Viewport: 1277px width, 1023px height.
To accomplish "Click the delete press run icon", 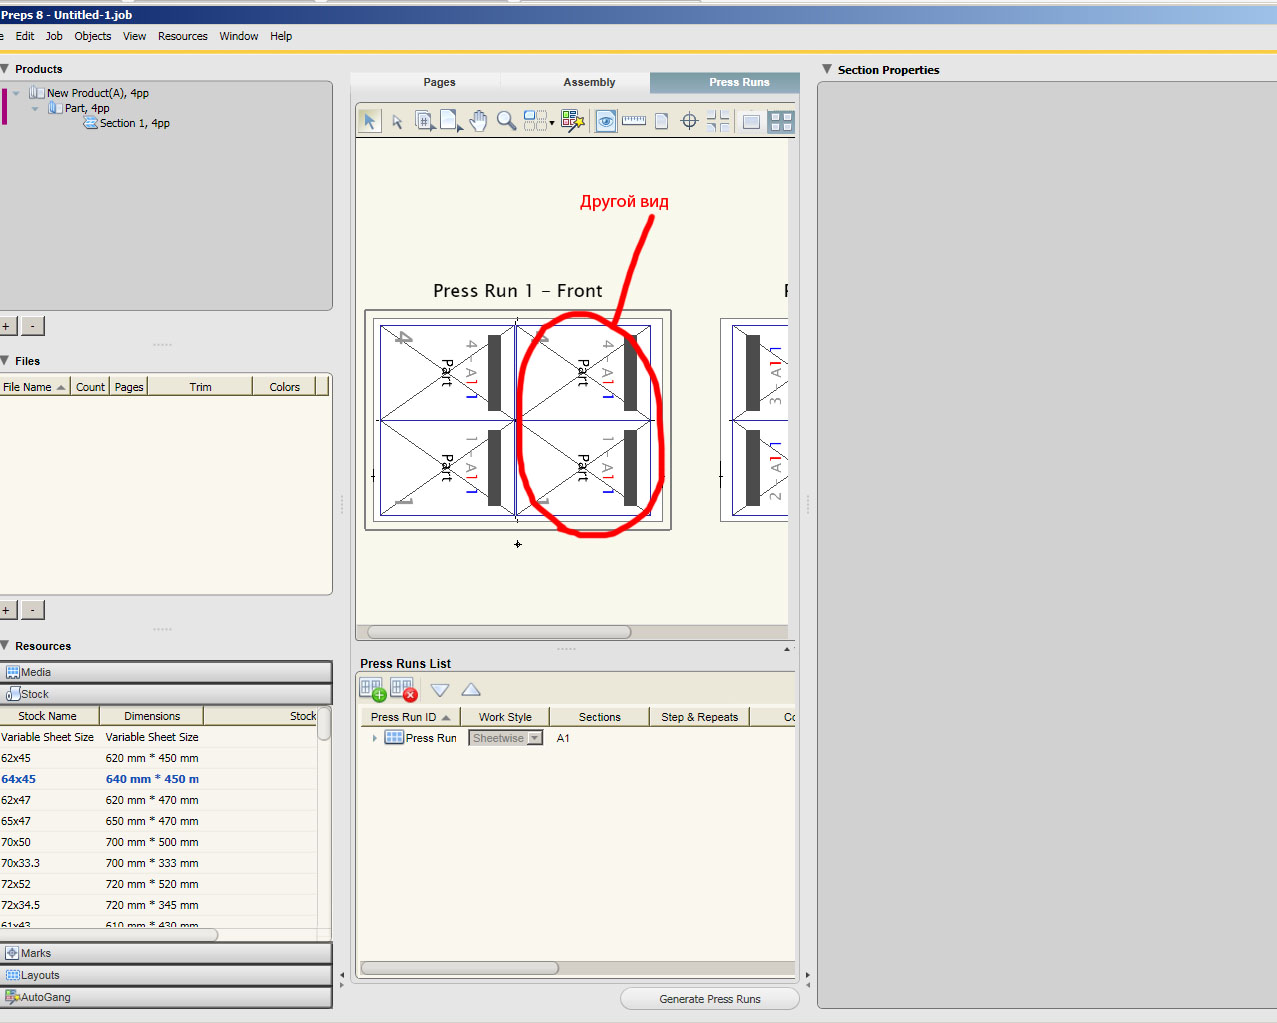I will 403,690.
